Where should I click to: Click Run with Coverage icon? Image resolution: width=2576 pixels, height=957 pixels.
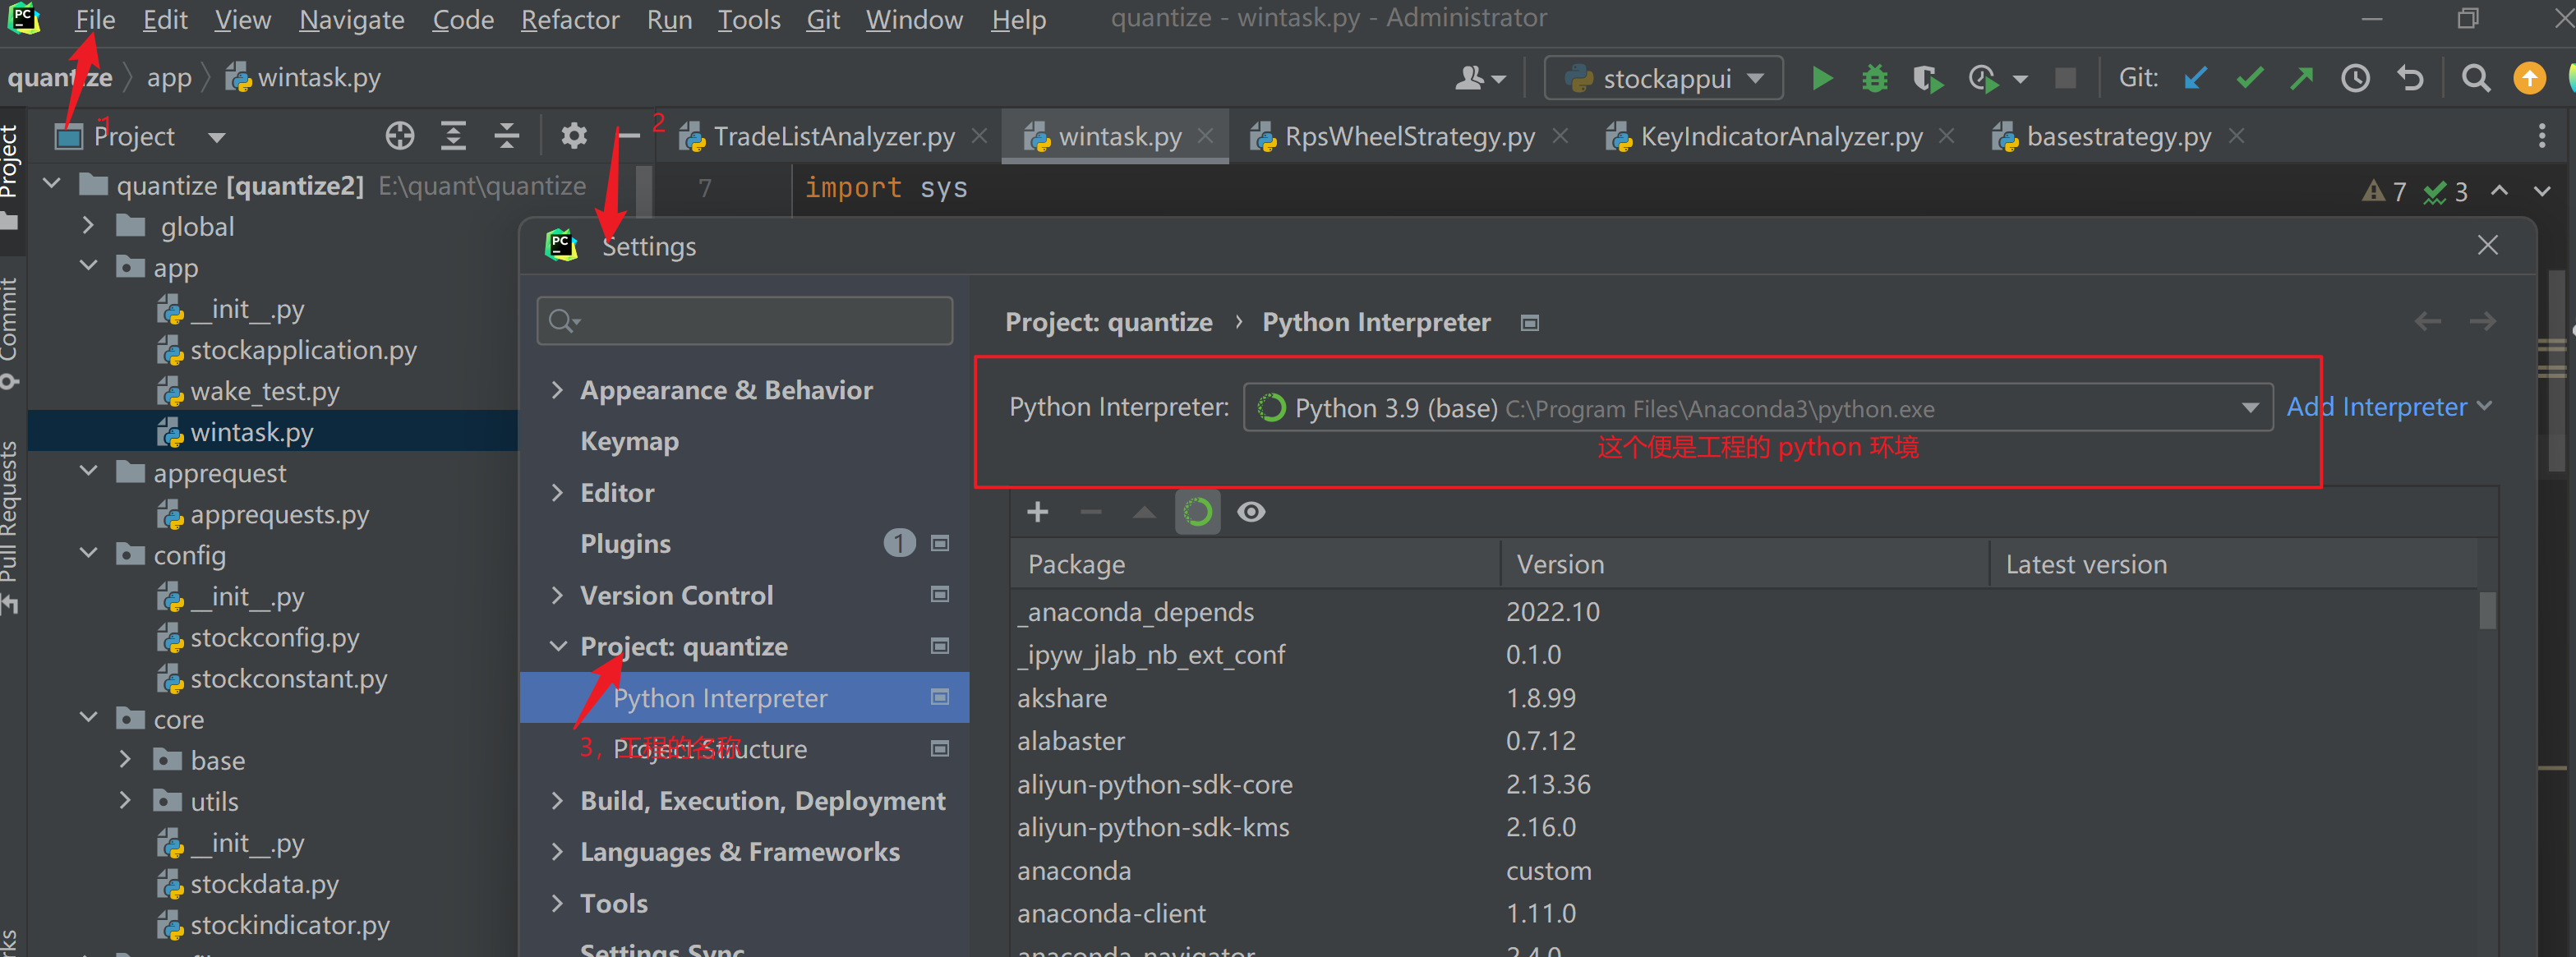point(1927,78)
